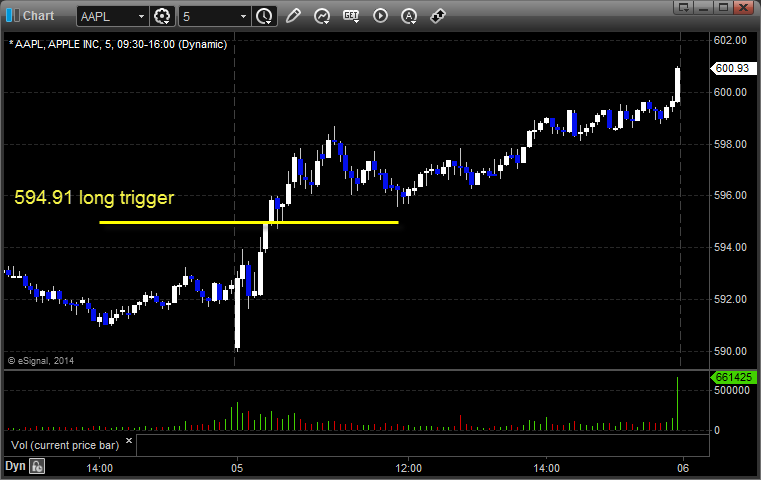Open the time template clock menu
Viewport: 761px width, 480px height.
click(264, 17)
